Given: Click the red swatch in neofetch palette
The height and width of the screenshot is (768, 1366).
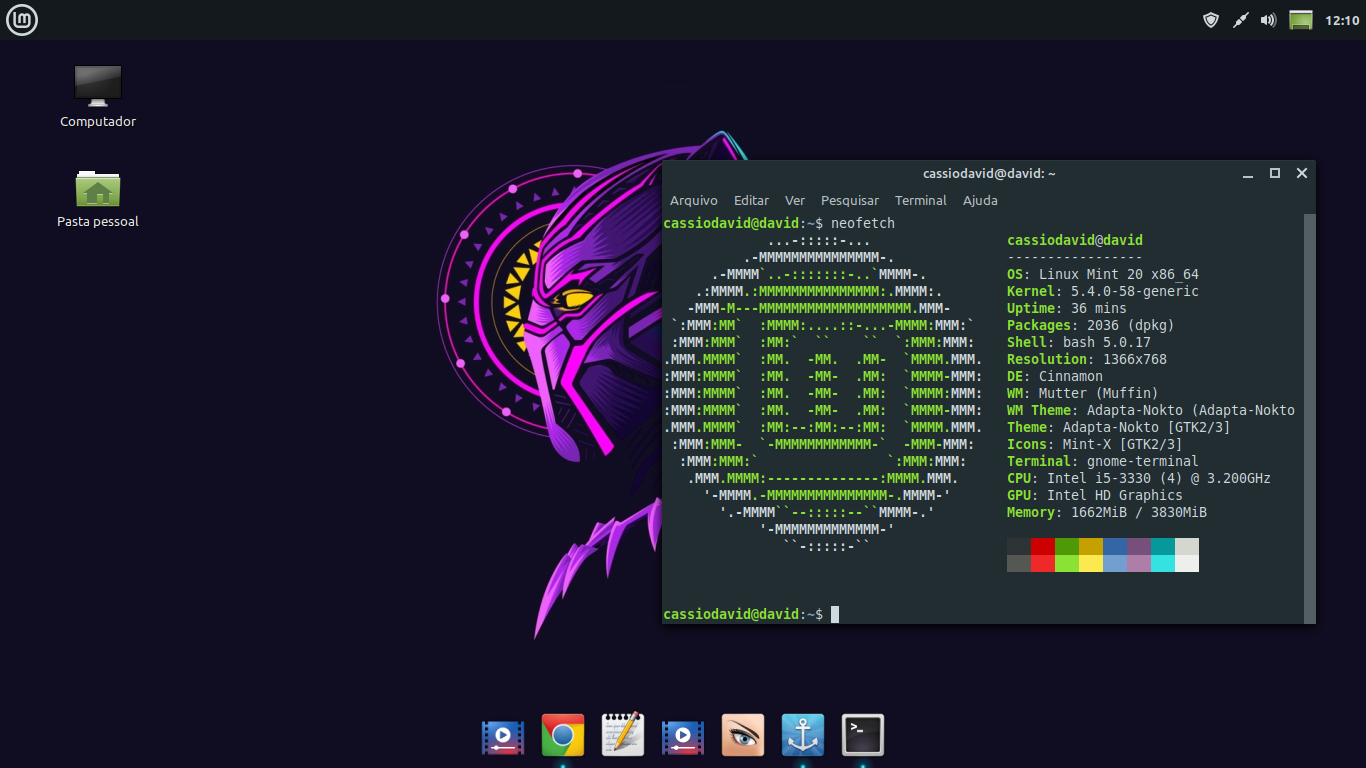Looking at the screenshot, I should pyautogui.click(x=1043, y=546).
